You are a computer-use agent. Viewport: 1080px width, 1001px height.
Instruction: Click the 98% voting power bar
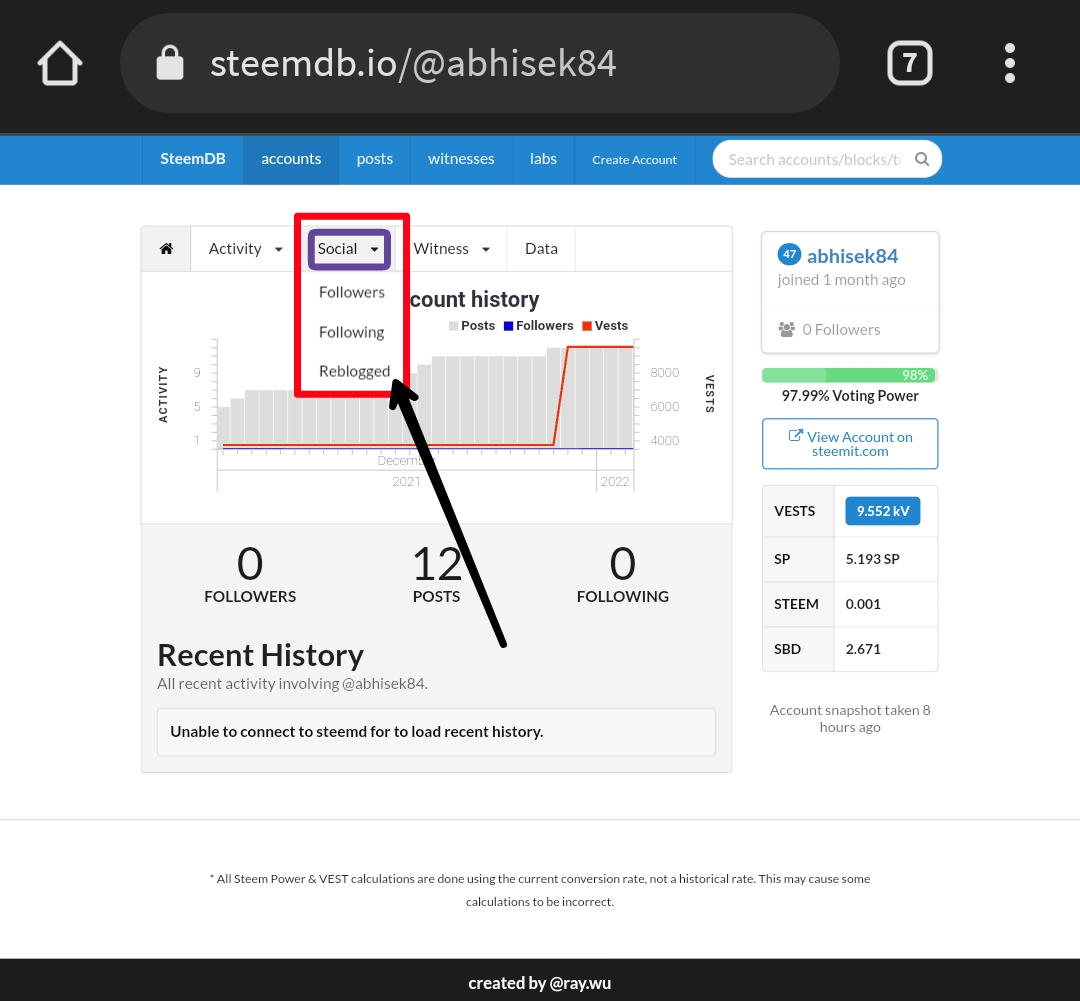pyautogui.click(x=850, y=375)
